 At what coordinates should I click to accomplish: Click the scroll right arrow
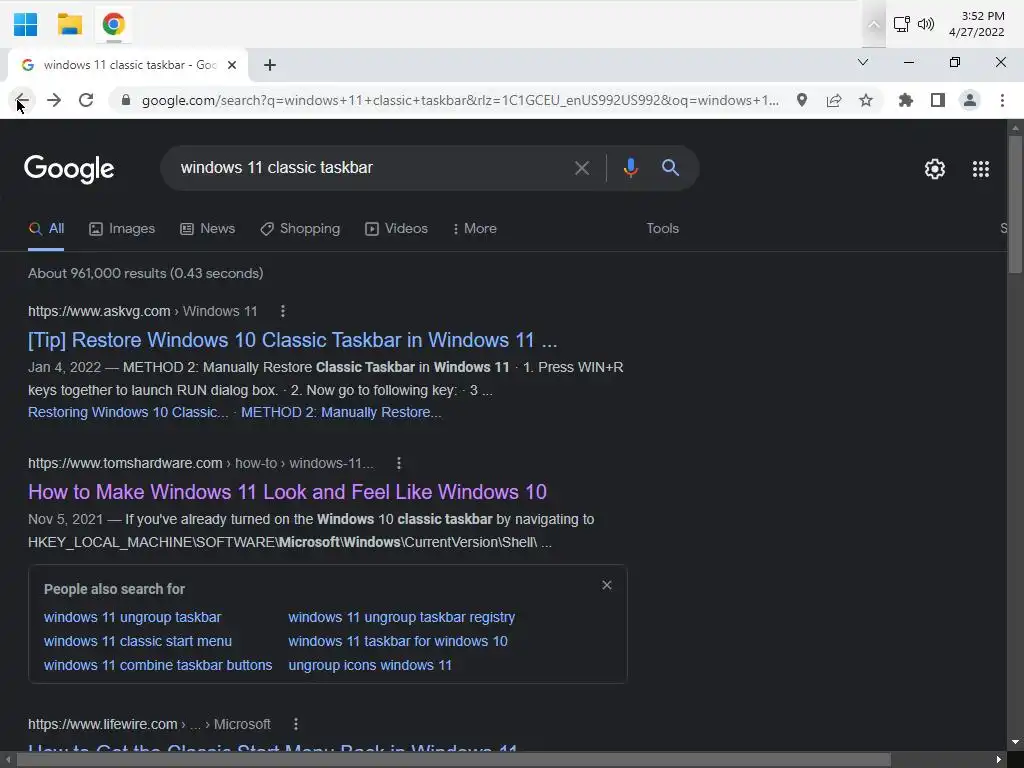pos(999,760)
